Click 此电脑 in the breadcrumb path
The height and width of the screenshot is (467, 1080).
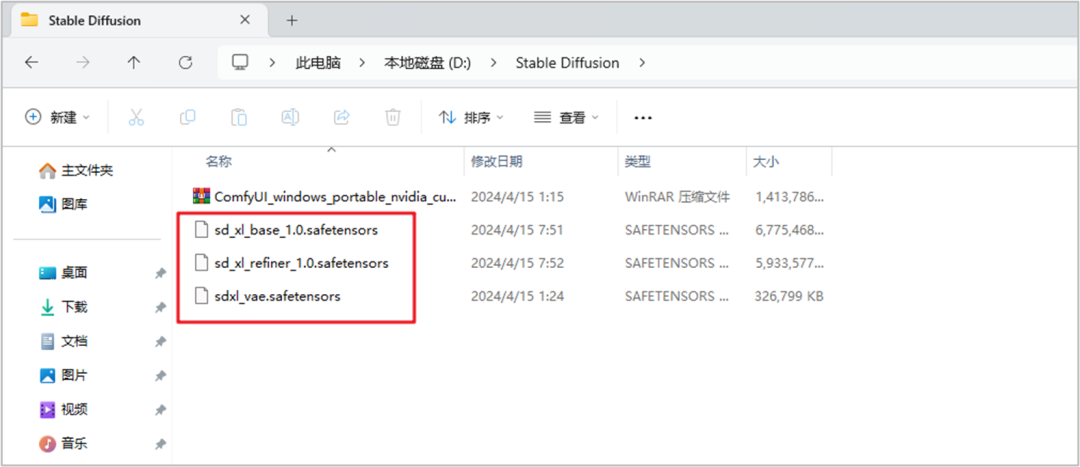318,63
